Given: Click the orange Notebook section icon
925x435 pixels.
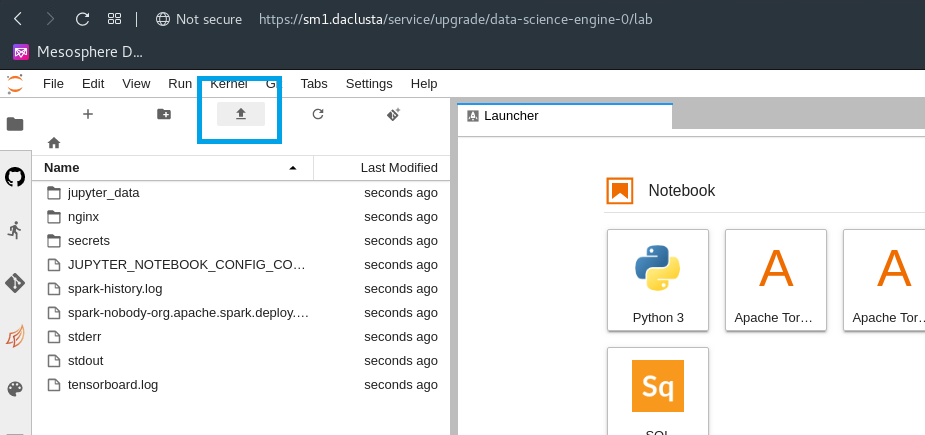Looking at the screenshot, I should 619,191.
